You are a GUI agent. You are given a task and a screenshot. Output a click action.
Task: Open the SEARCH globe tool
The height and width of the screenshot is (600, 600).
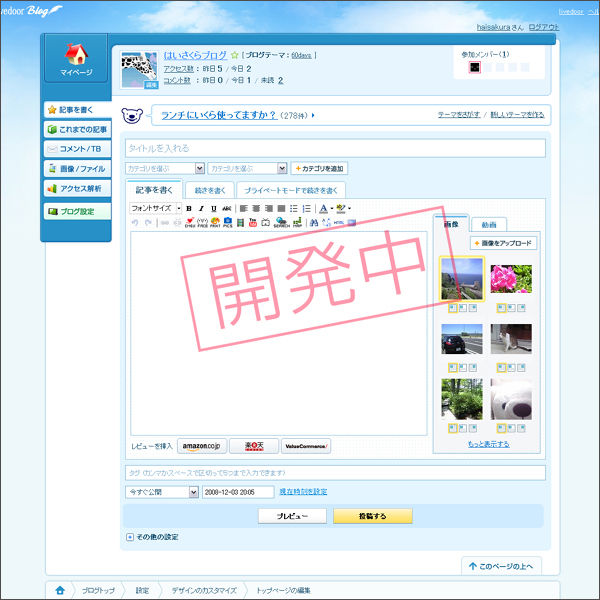point(282,222)
